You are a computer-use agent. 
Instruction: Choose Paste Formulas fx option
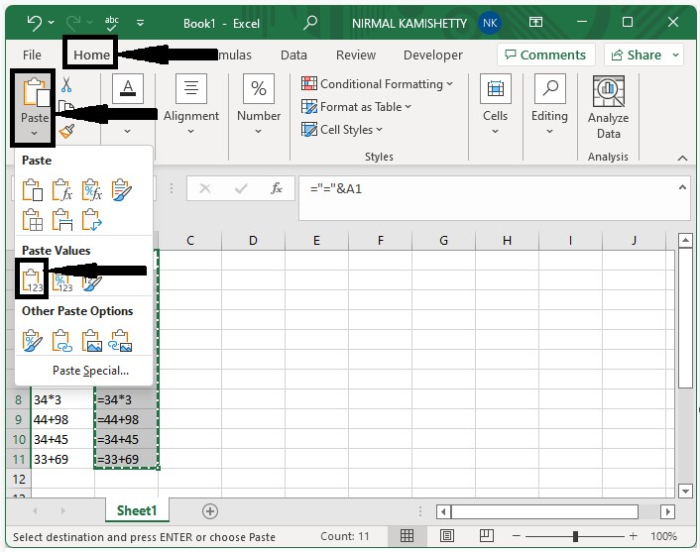(62, 190)
